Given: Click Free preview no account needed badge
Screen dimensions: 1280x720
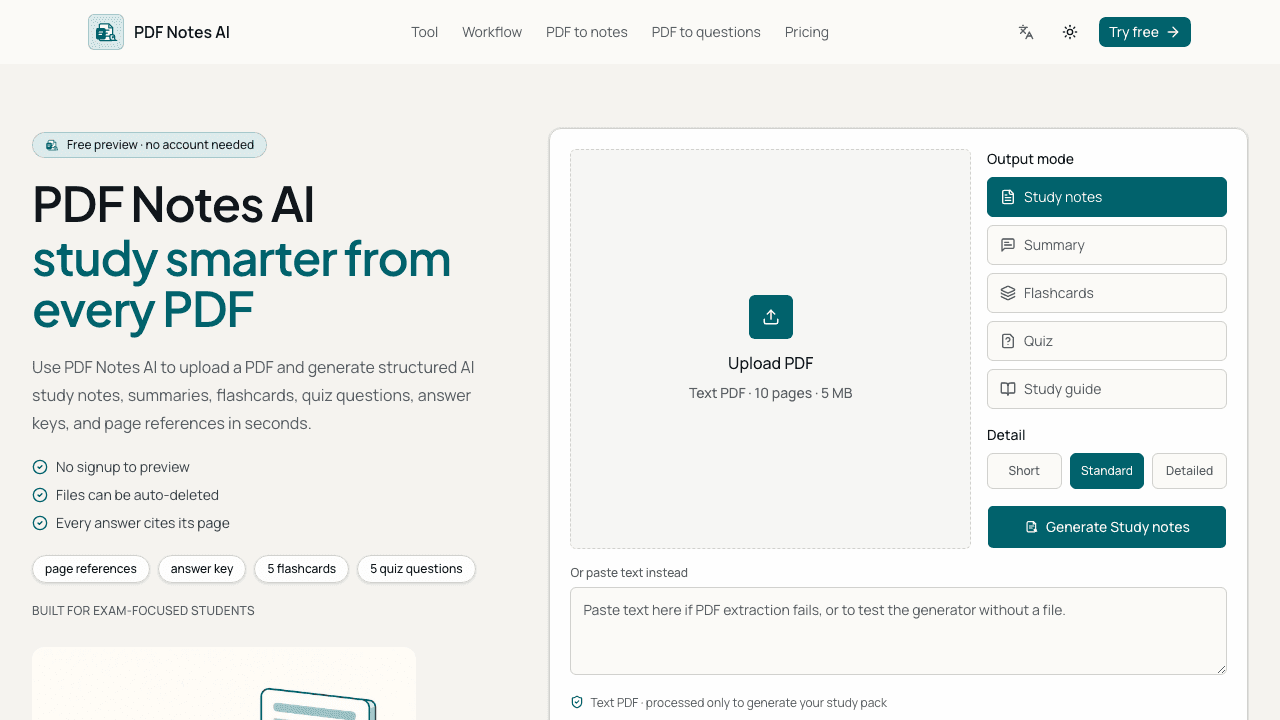Looking at the screenshot, I should (x=149, y=145).
